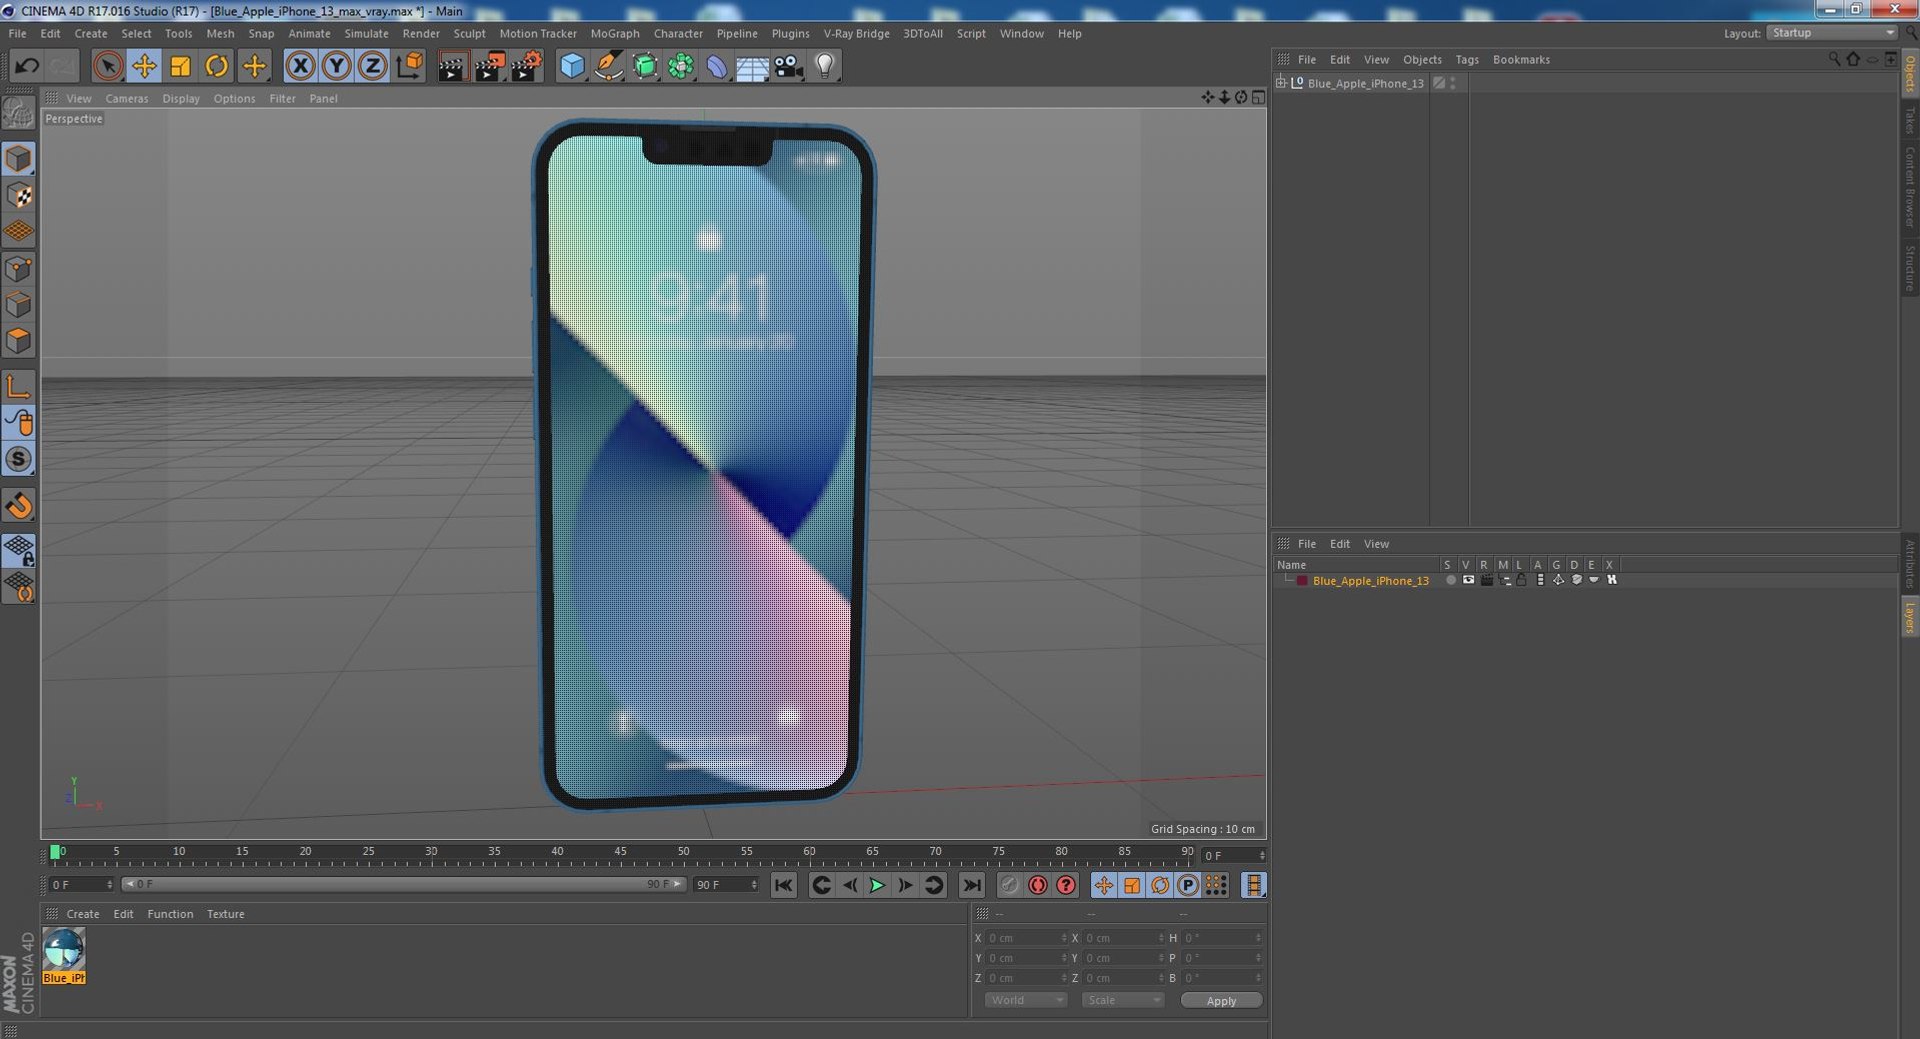Toggle coordinate system icon
Screen dimensions: 1920x1039
coord(409,66)
